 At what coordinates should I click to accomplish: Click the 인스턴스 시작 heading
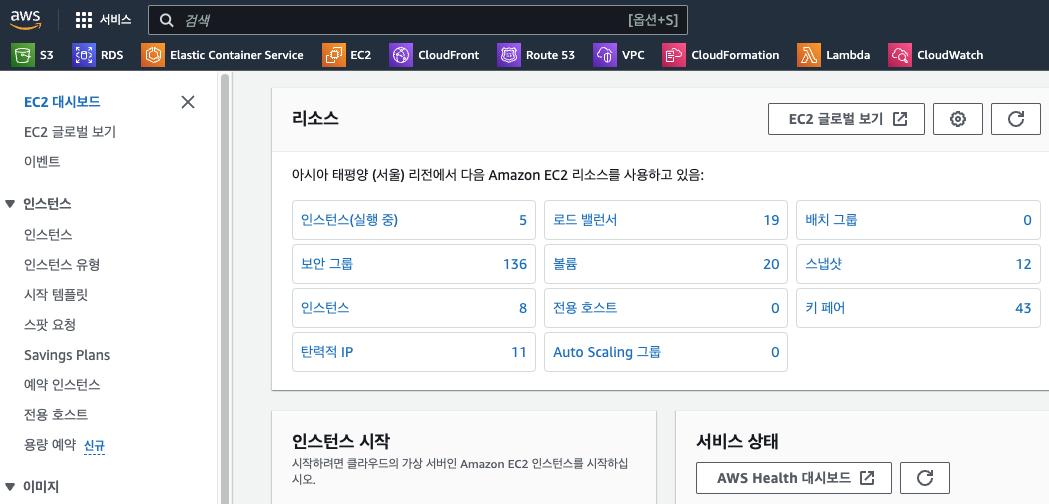341,441
